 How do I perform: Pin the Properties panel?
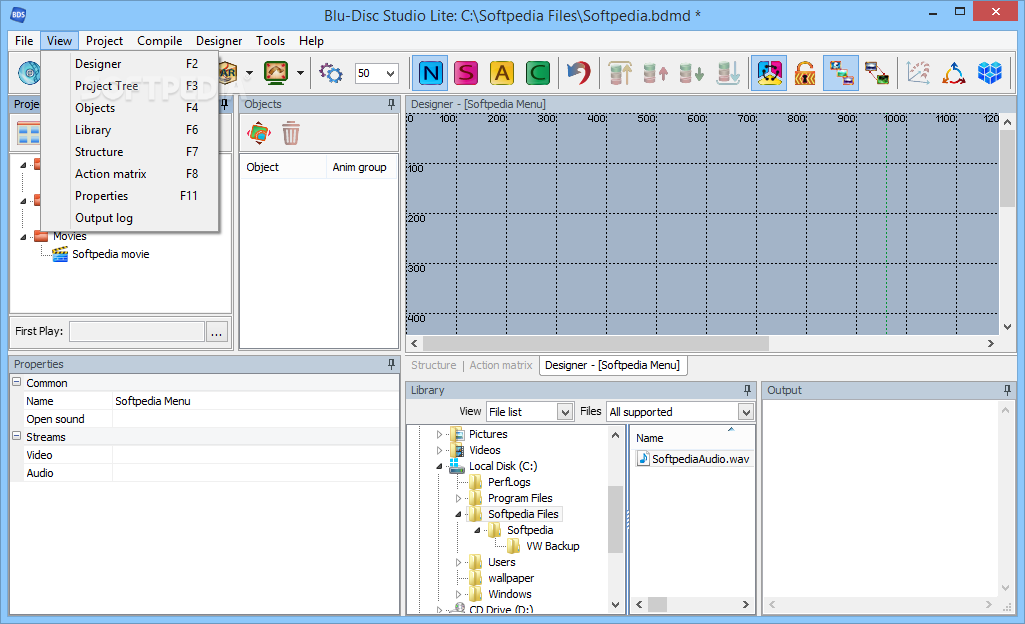click(x=391, y=364)
